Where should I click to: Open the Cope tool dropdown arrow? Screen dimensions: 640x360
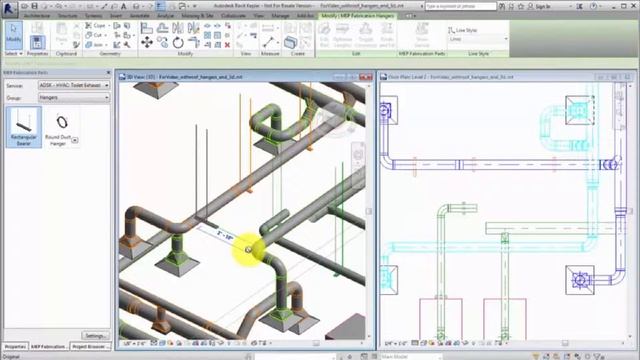coord(109,25)
